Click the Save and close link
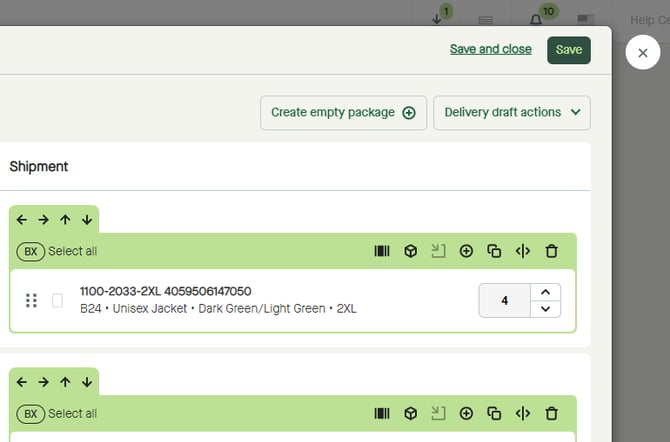670x442 pixels. [x=490, y=49]
